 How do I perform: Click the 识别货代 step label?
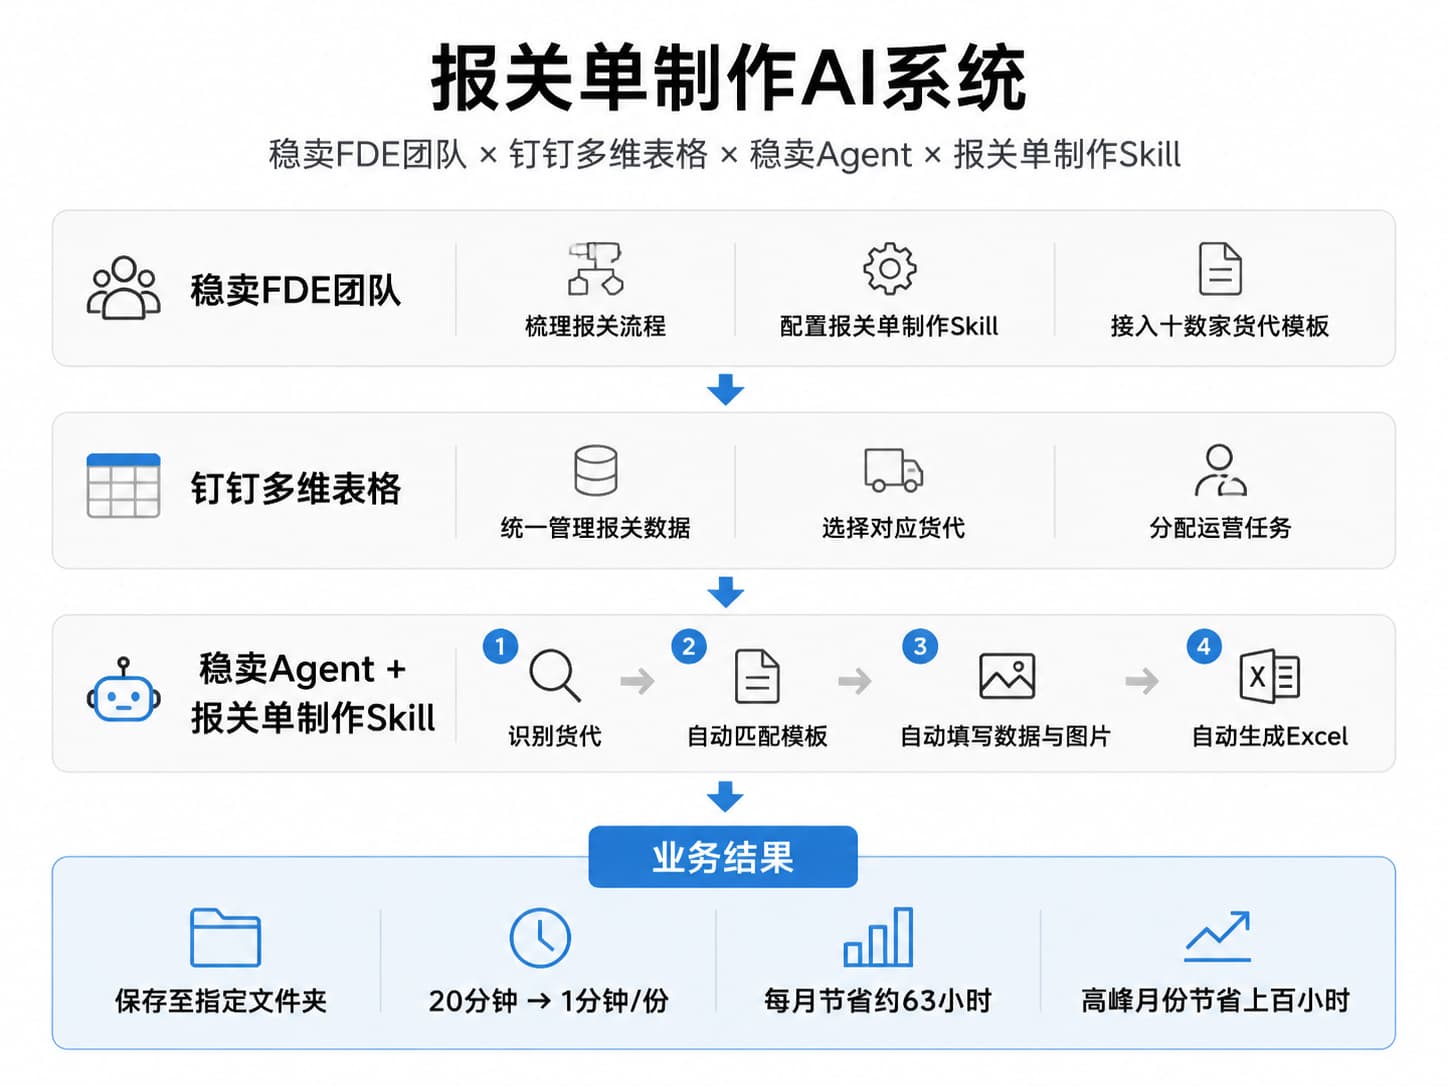pyautogui.click(x=555, y=736)
